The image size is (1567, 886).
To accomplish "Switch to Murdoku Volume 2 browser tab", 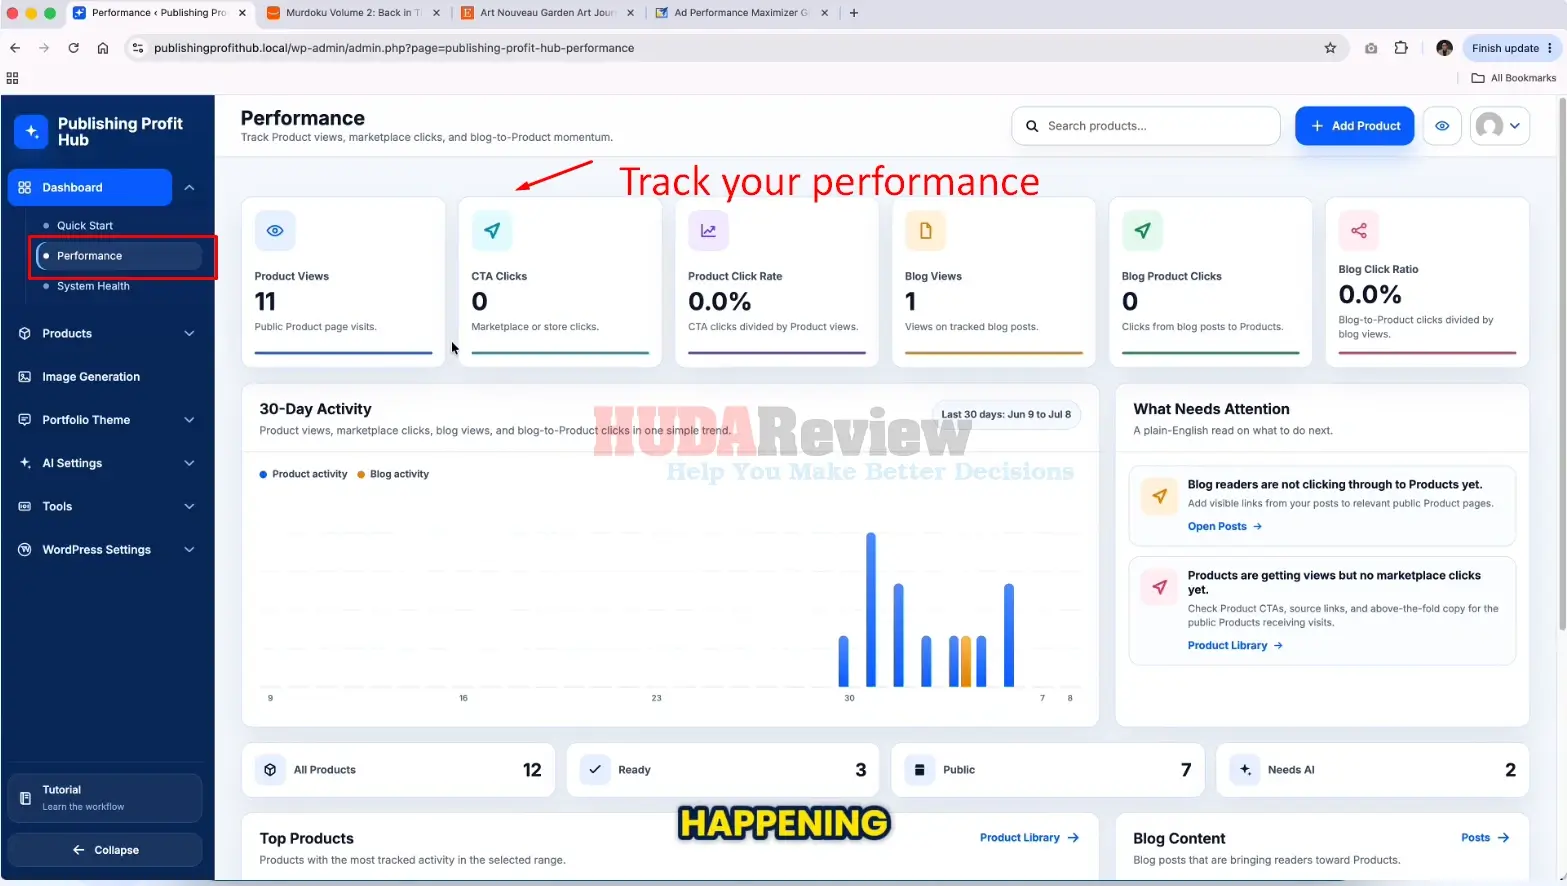I will 351,13.
